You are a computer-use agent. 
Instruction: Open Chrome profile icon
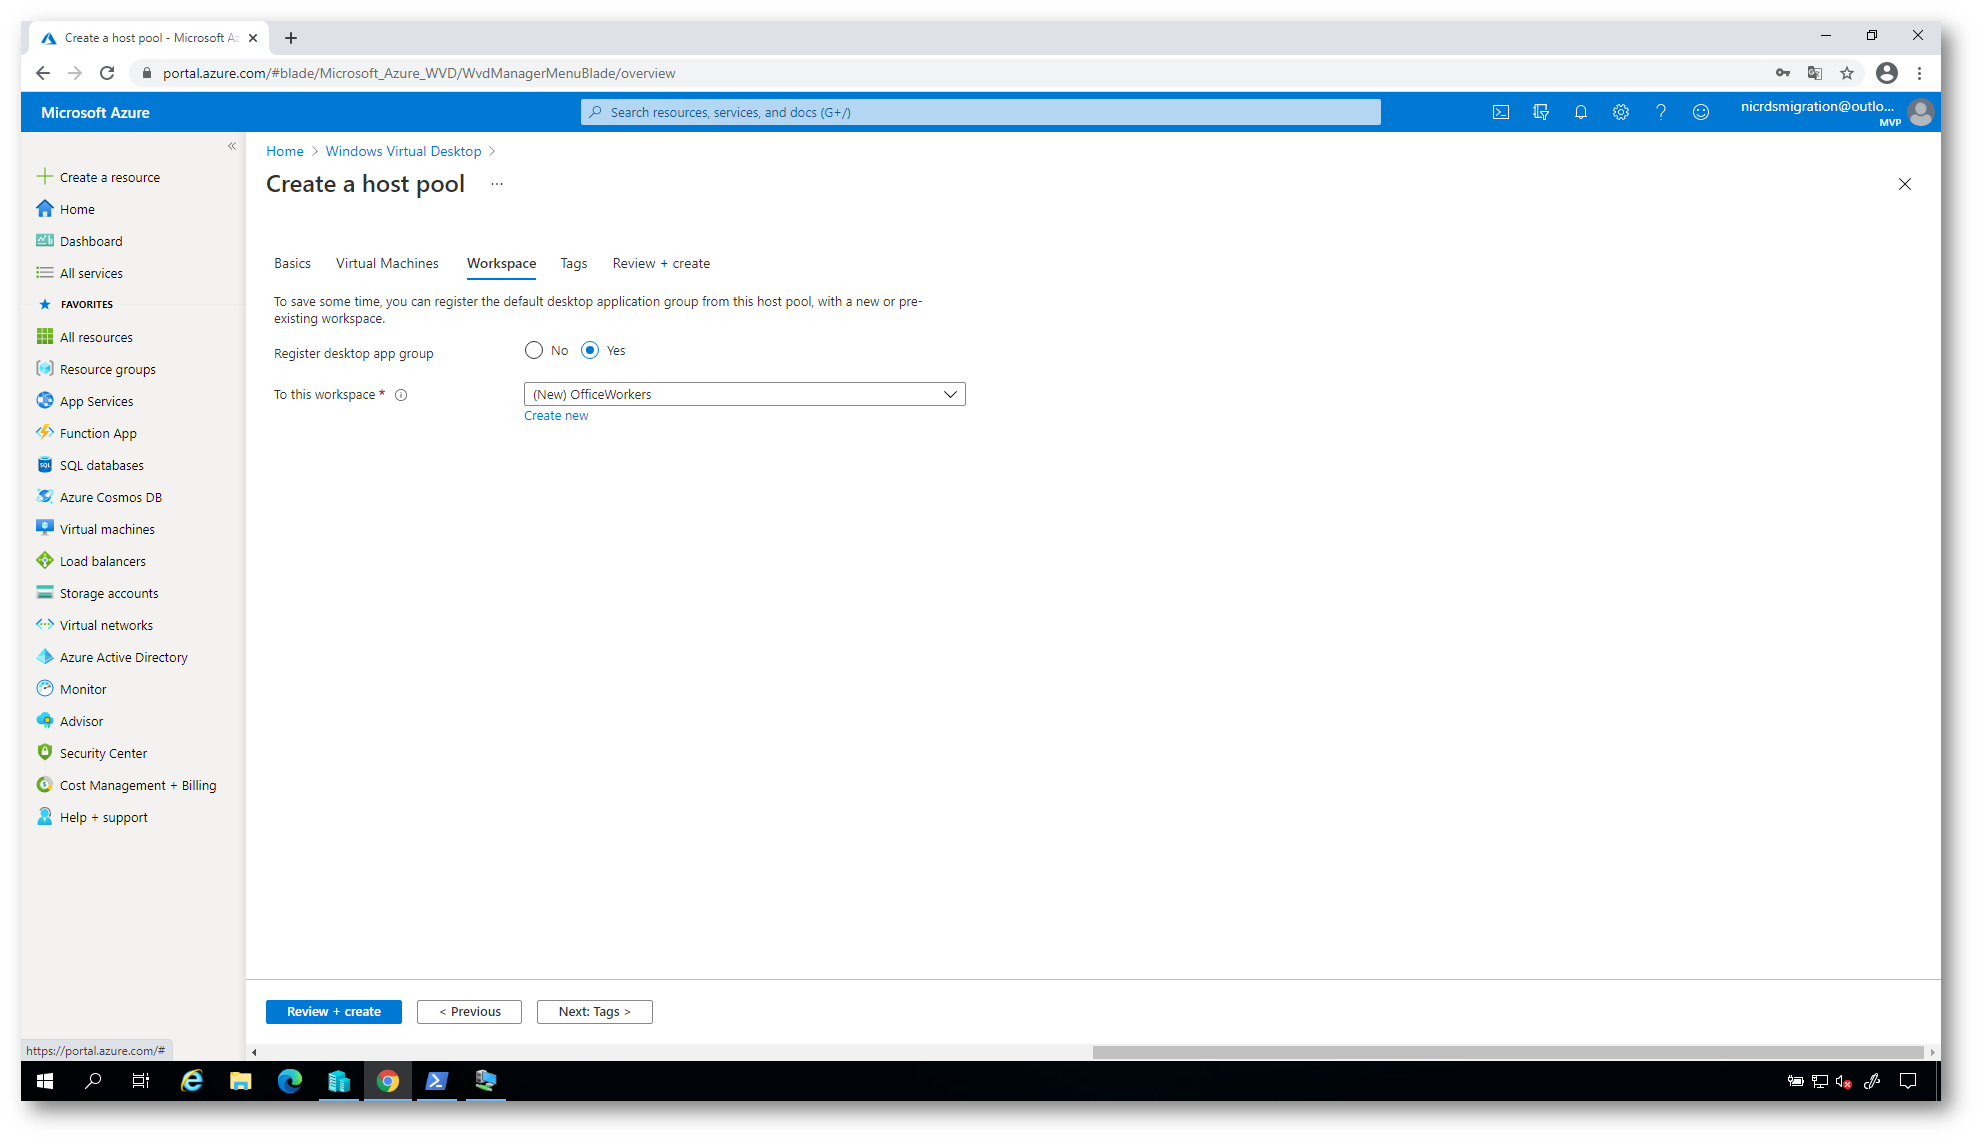[1886, 73]
